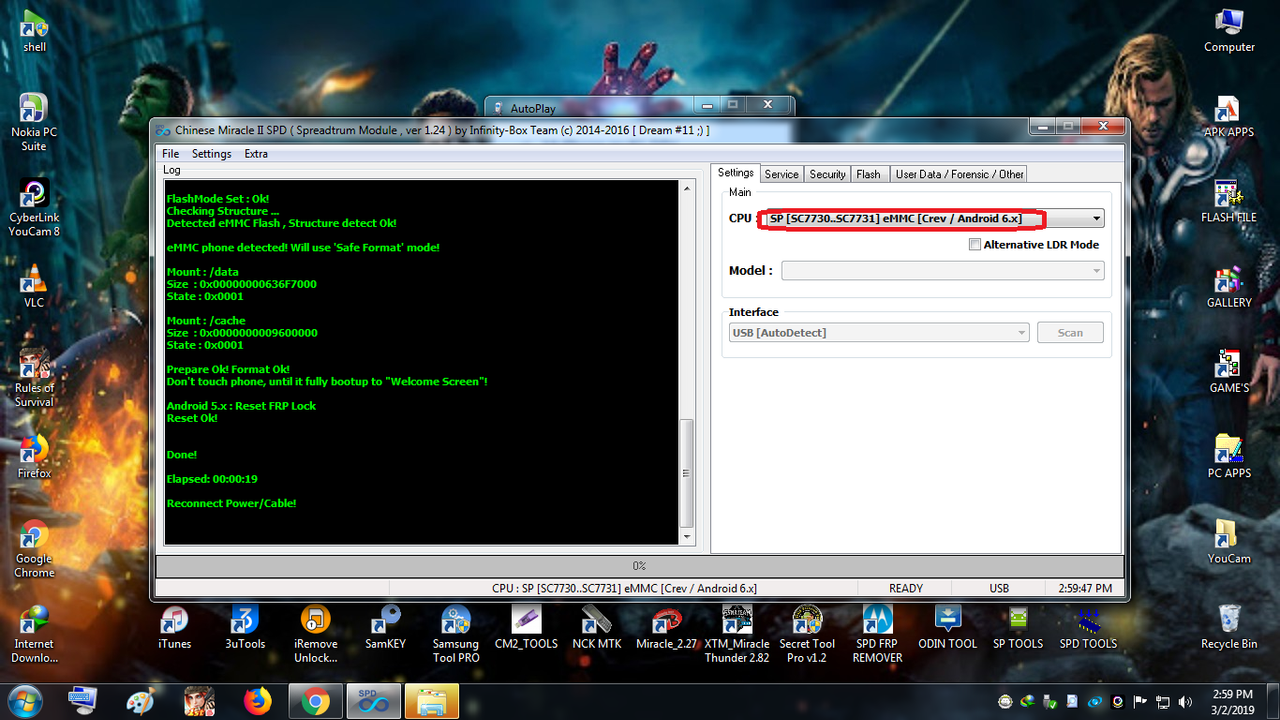
Task: Open the SamKEY desktop shortcut
Action: pos(385,627)
